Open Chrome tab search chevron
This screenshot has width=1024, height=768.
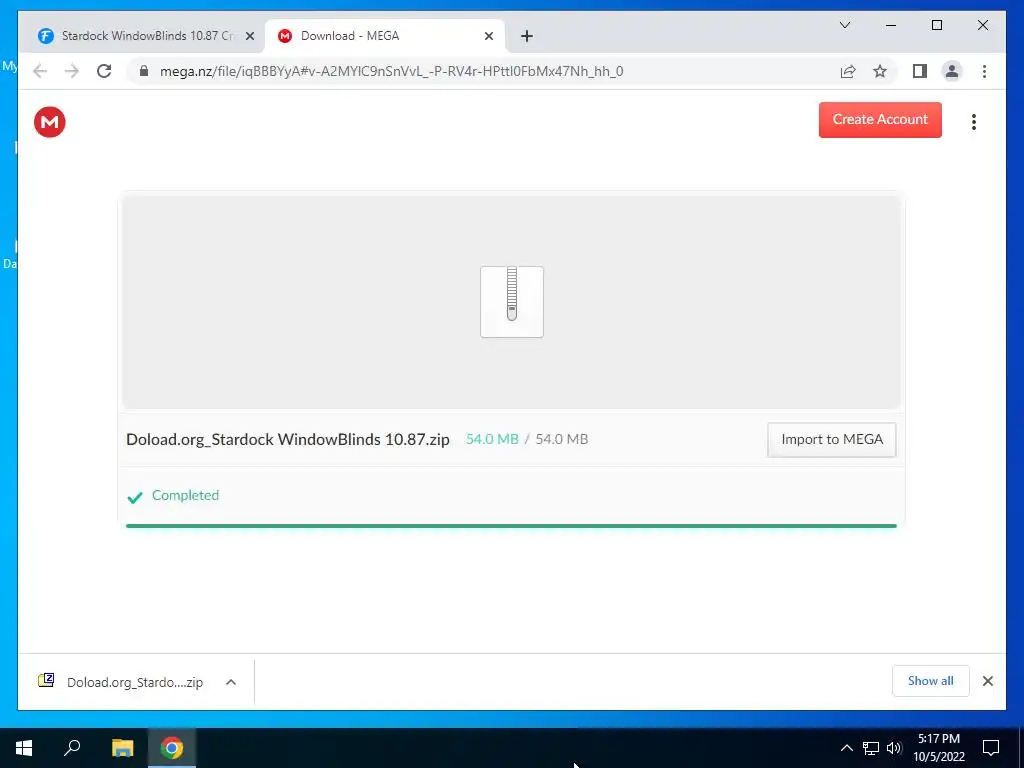[x=845, y=25]
